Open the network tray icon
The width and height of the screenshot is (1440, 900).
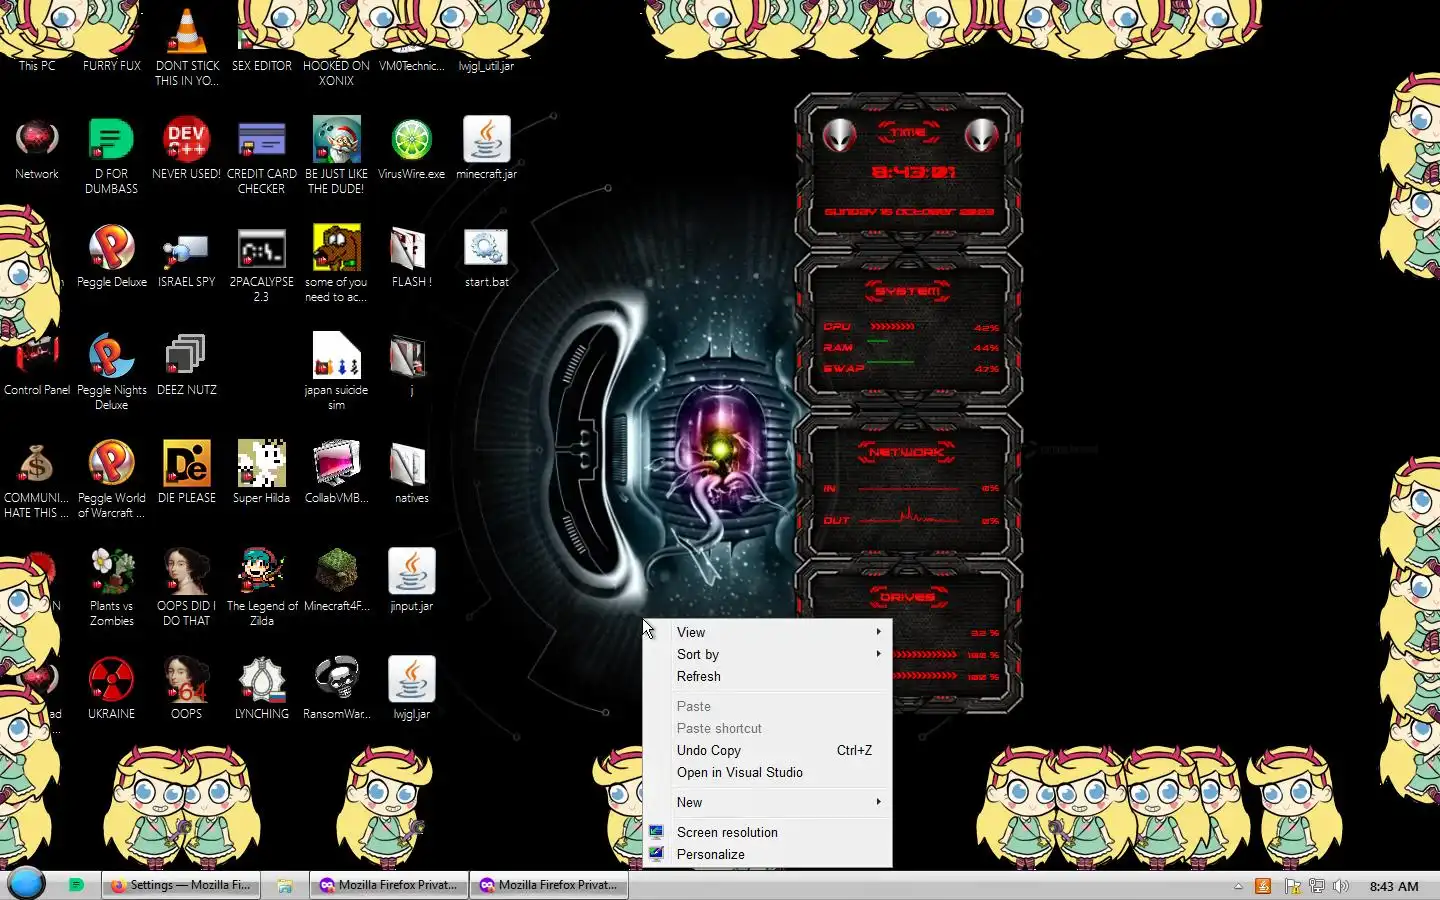[1317, 886]
